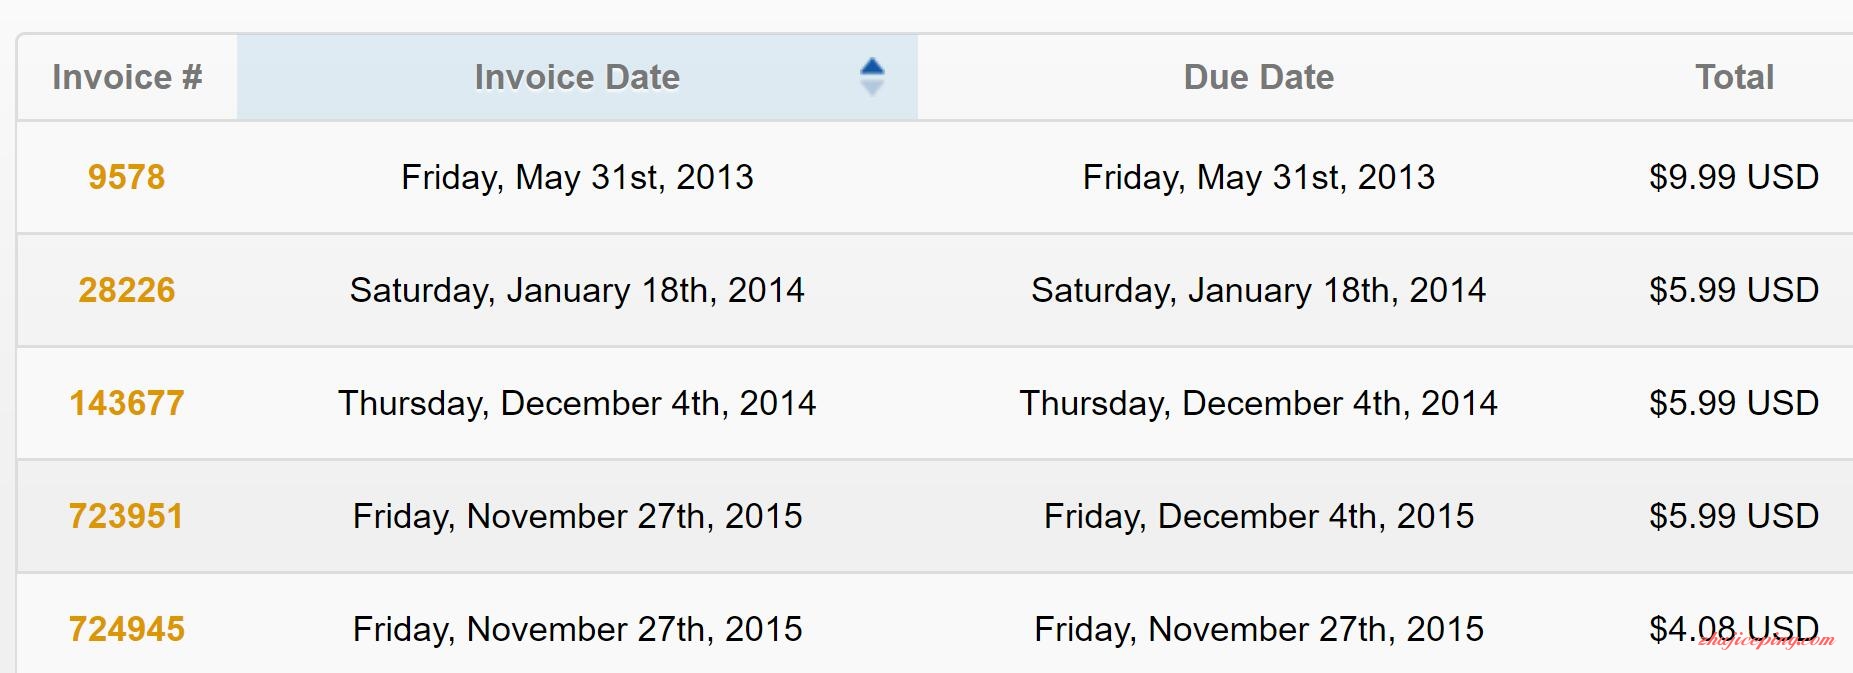Click the $4.08 USD total cell
The width and height of the screenshot is (1853, 673).
(x=1734, y=629)
